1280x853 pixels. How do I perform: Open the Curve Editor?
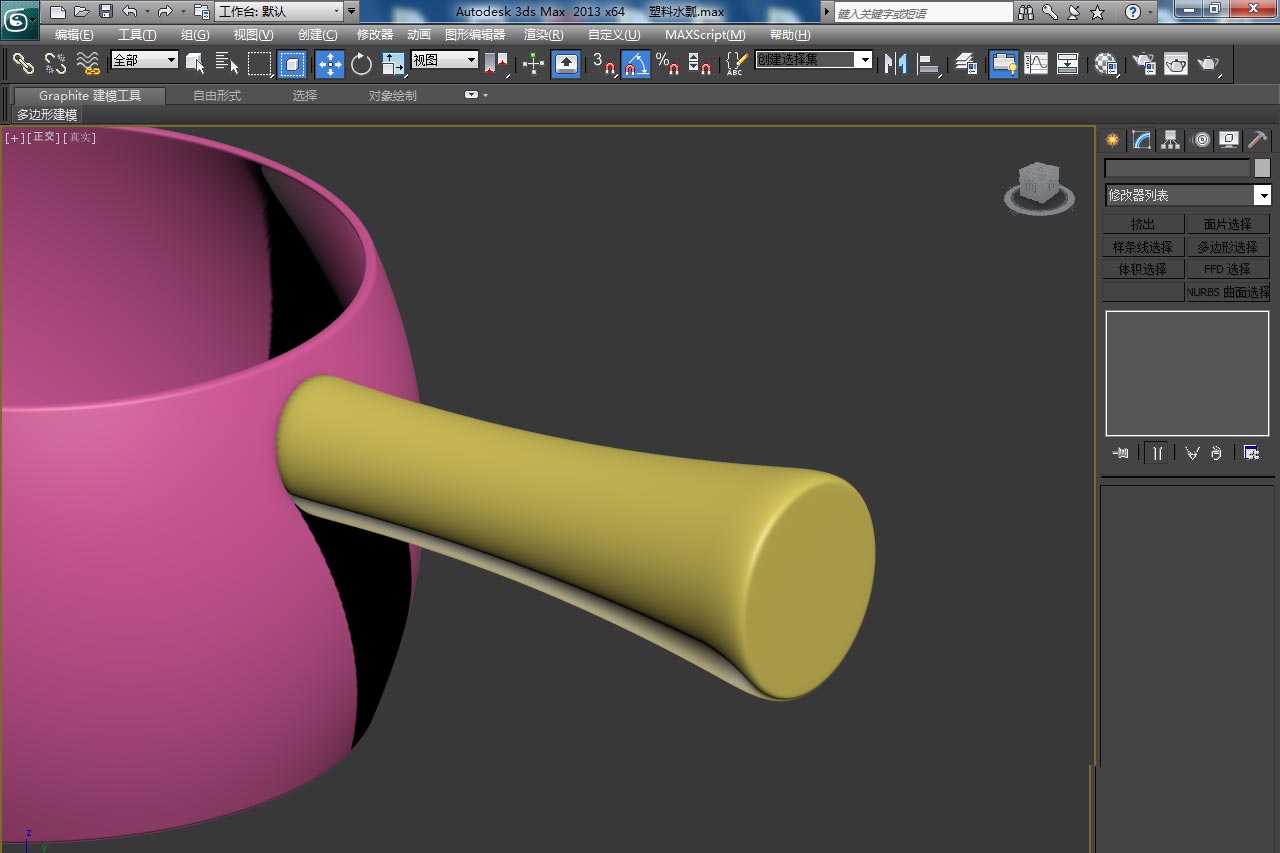tap(1036, 65)
